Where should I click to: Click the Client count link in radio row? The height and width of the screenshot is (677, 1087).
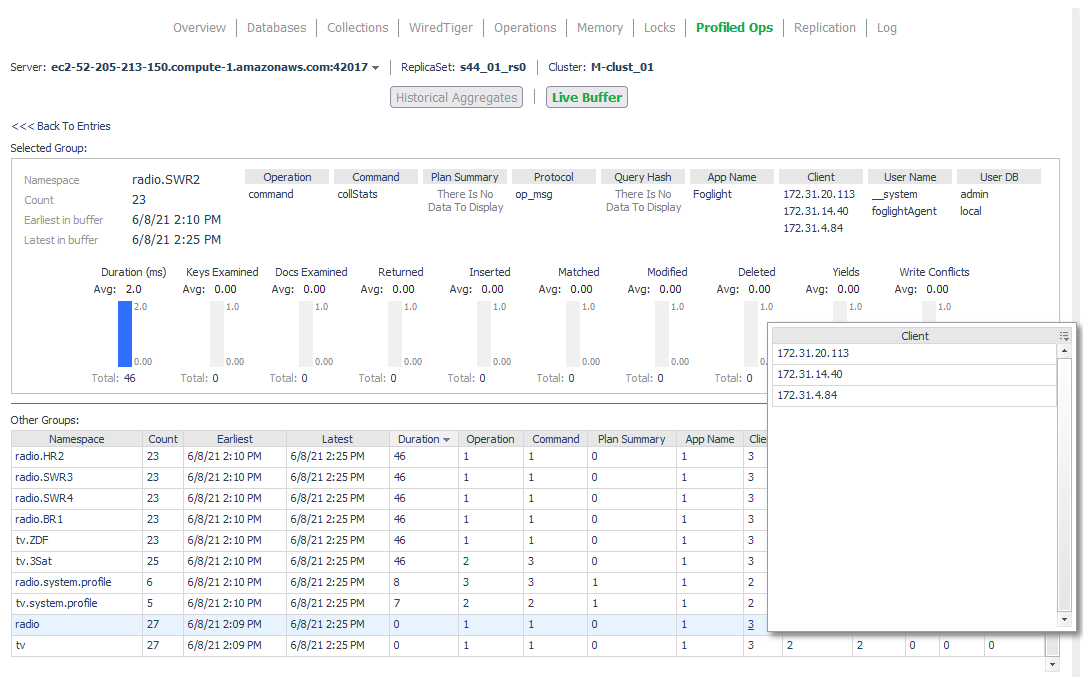751,624
